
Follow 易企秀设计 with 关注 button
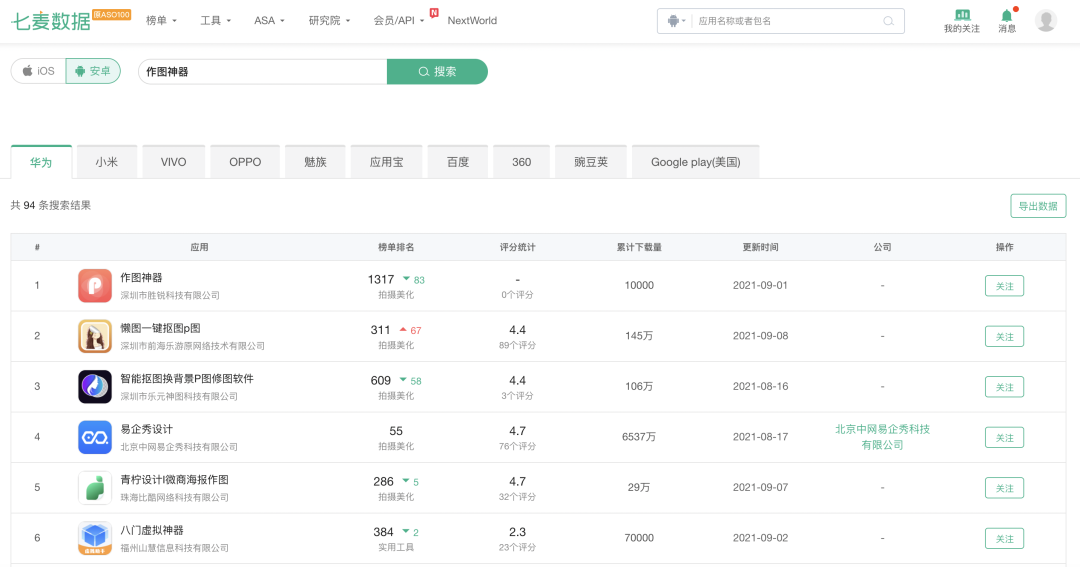click(1004, 437)
